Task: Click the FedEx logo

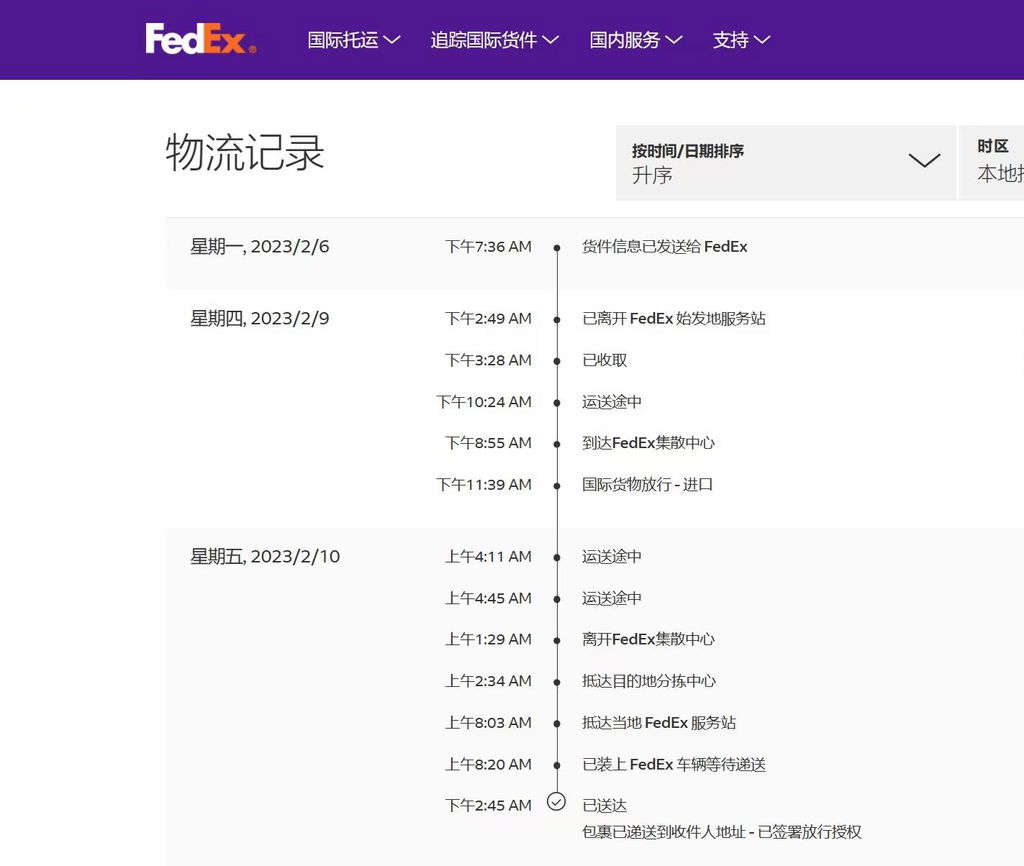Action: click(x=200, y=39)
